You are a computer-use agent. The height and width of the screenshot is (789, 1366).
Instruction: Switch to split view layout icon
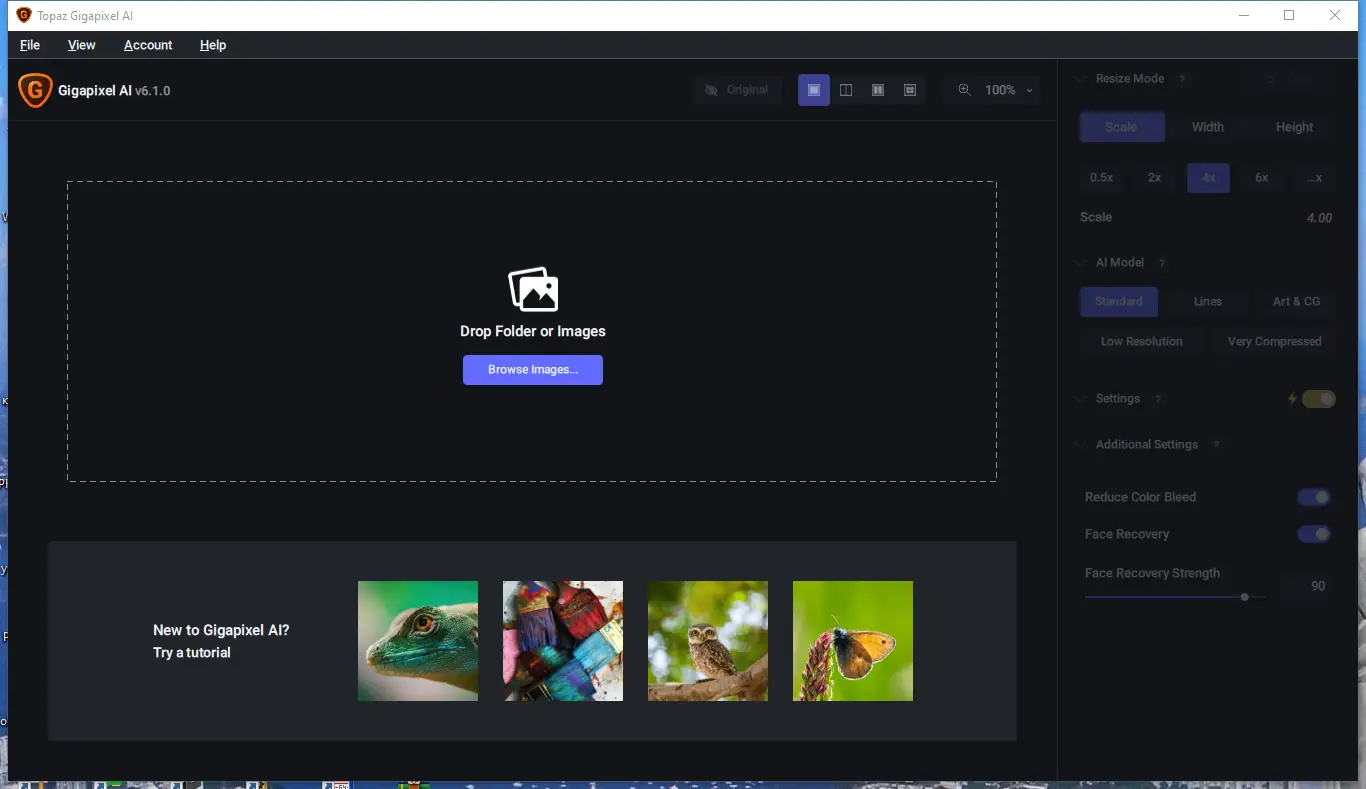coord(846,90)
